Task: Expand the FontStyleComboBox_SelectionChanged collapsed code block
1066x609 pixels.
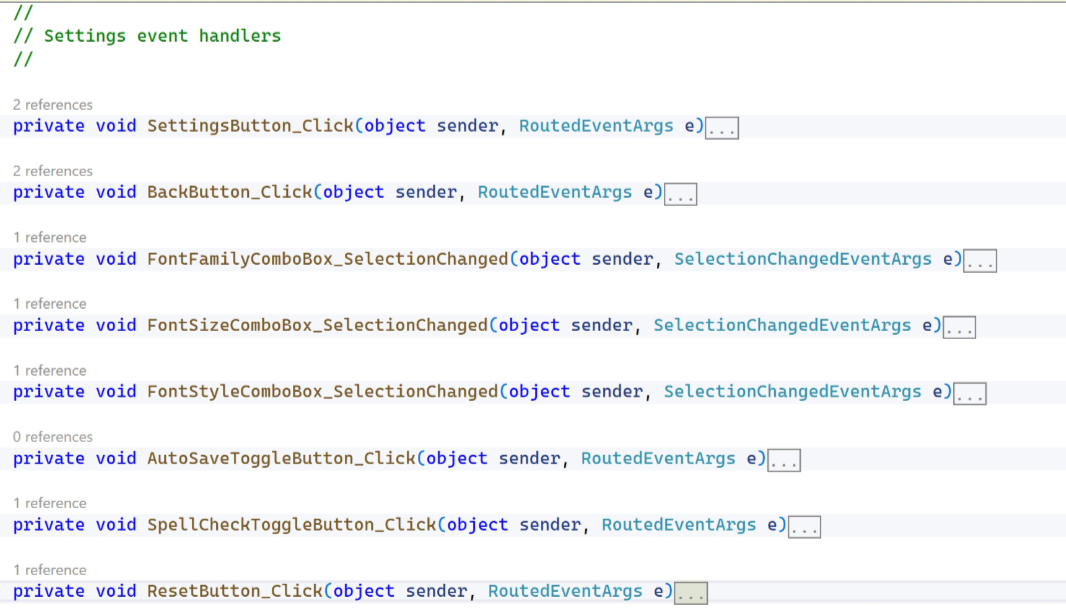Action: (969, 393)
